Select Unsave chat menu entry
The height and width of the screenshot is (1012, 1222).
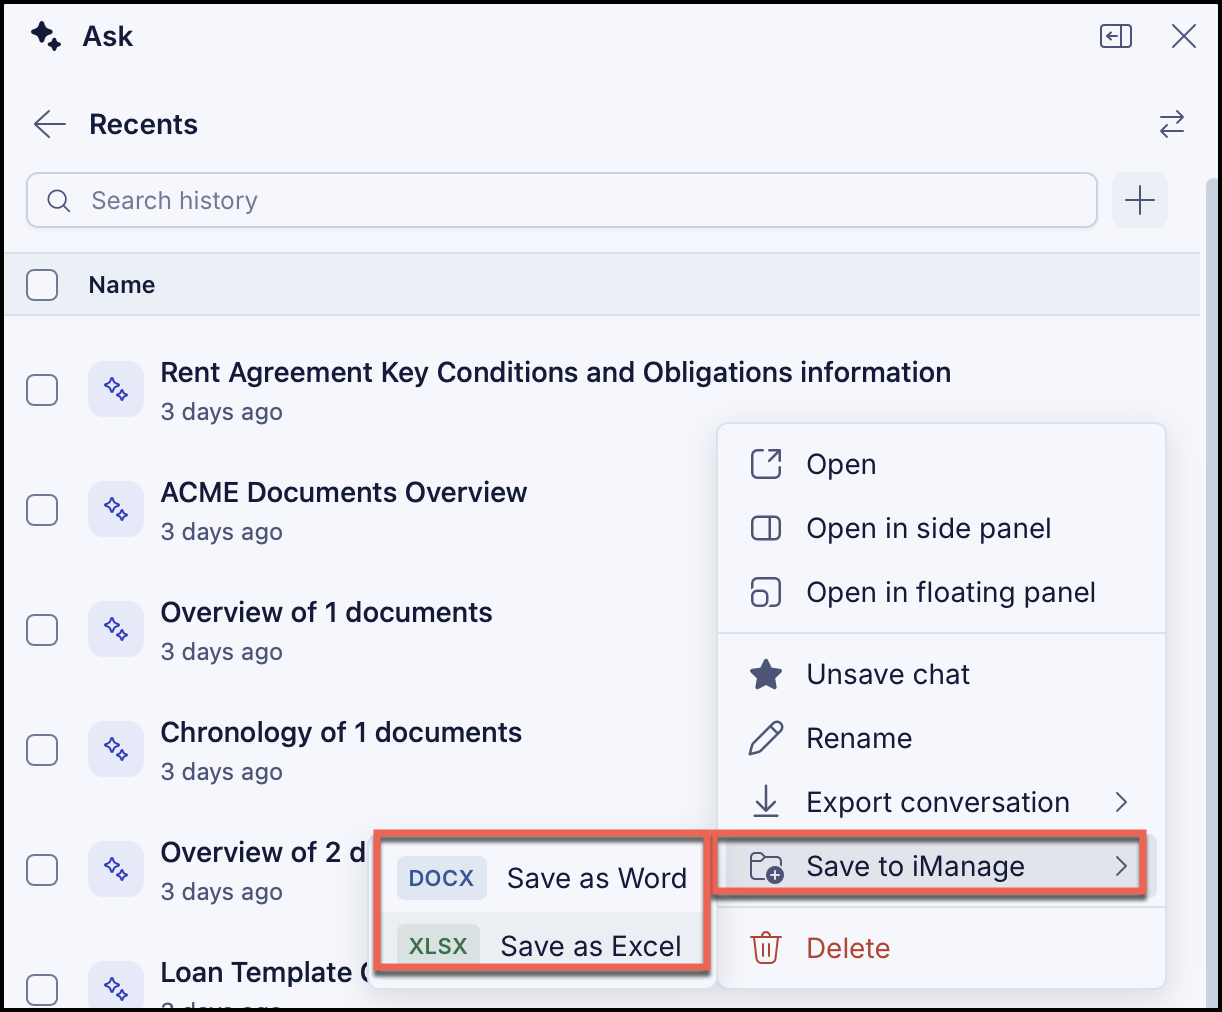point(942,675)
